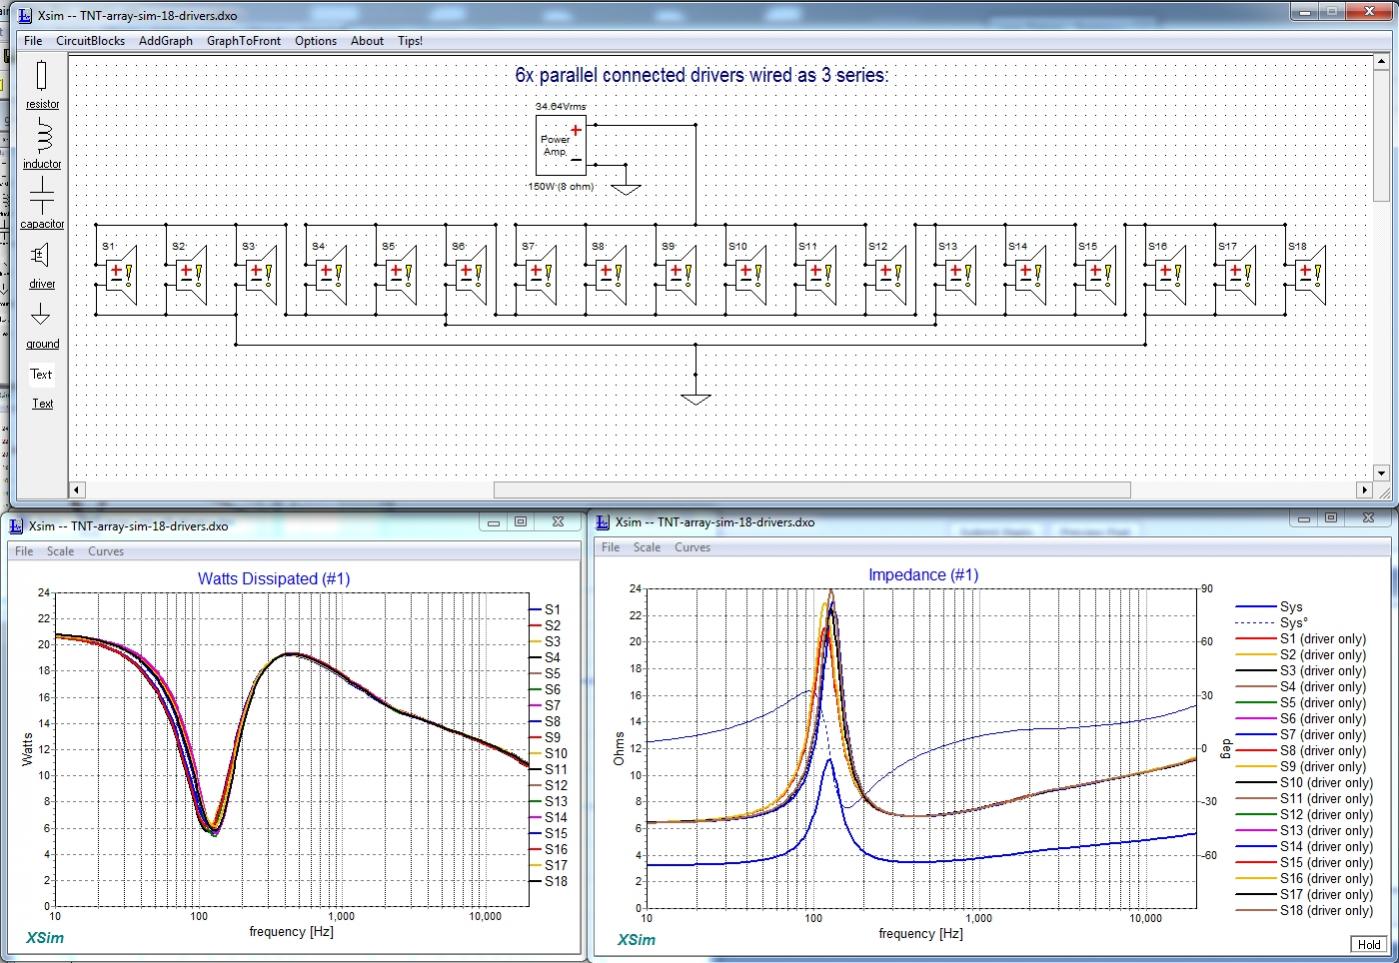The image size is (1399, 963).
Task: Choose the plain Text tool
Action: (41, 374)
